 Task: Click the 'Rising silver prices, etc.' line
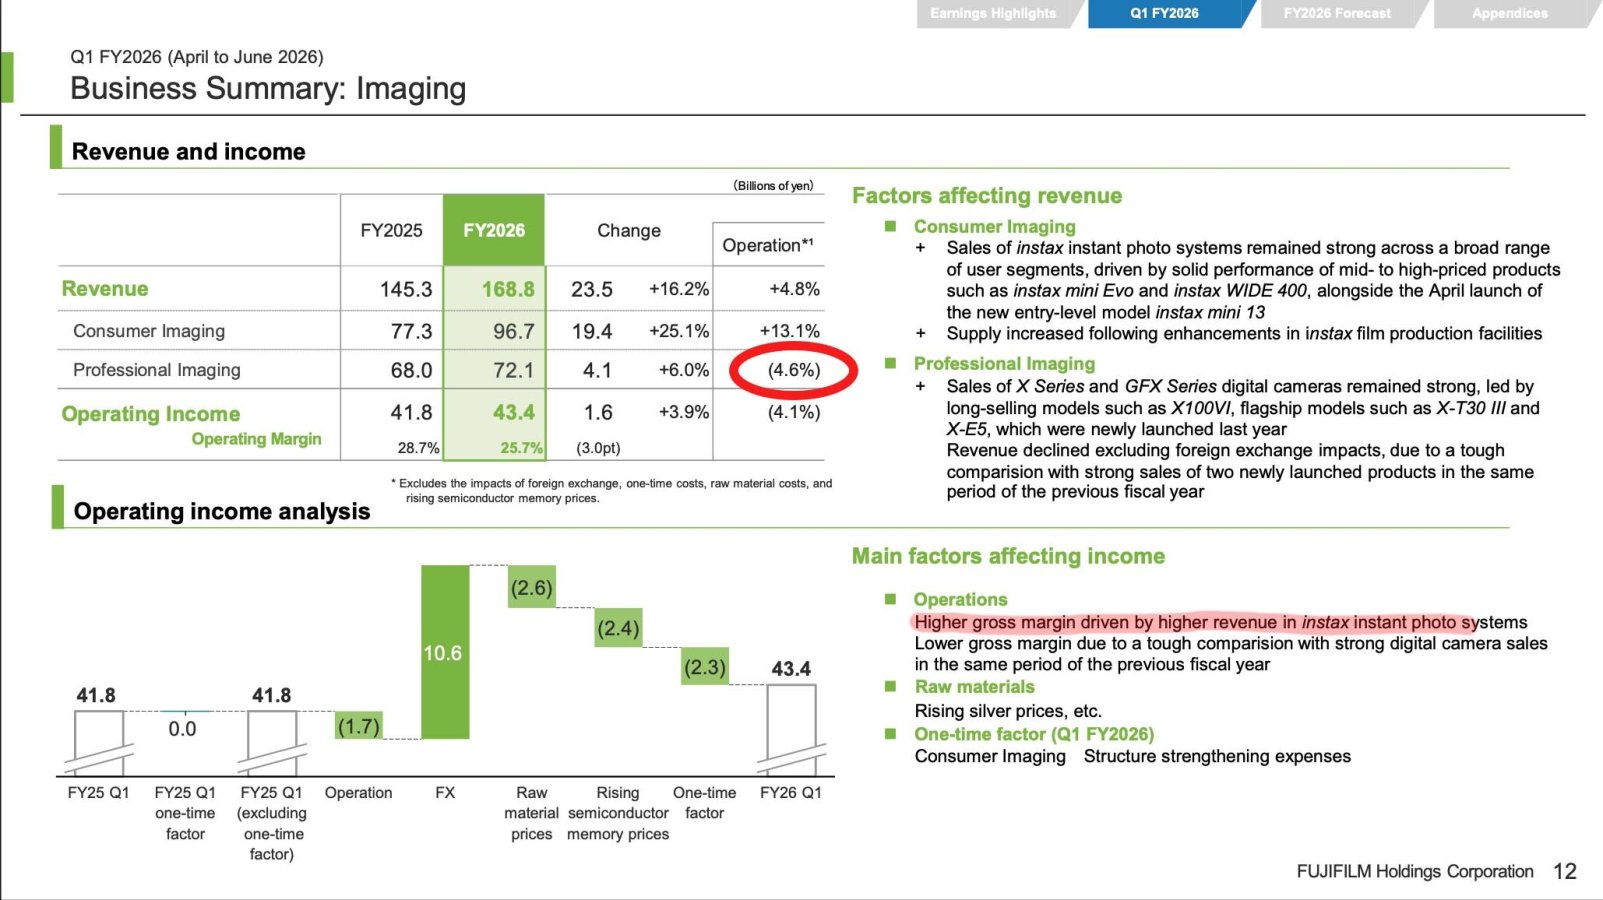(1008, 711)
